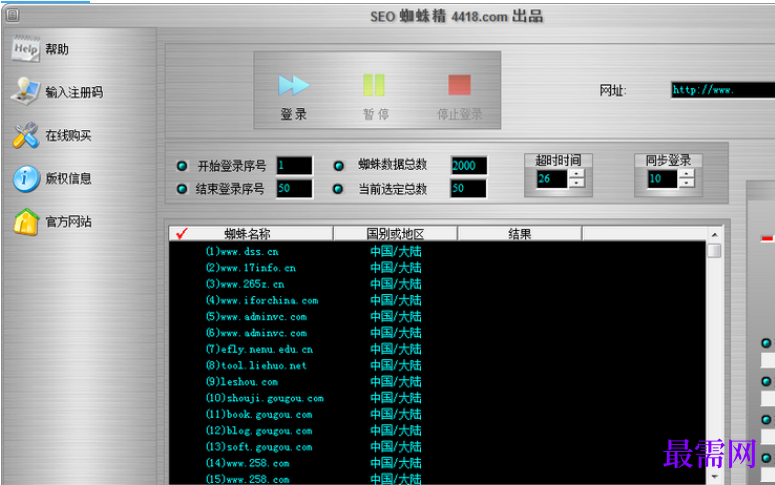Click the list scrollbar up arrow
This screenshot has height=485, width=775.
pyautogui.click(x=714, y=234)
